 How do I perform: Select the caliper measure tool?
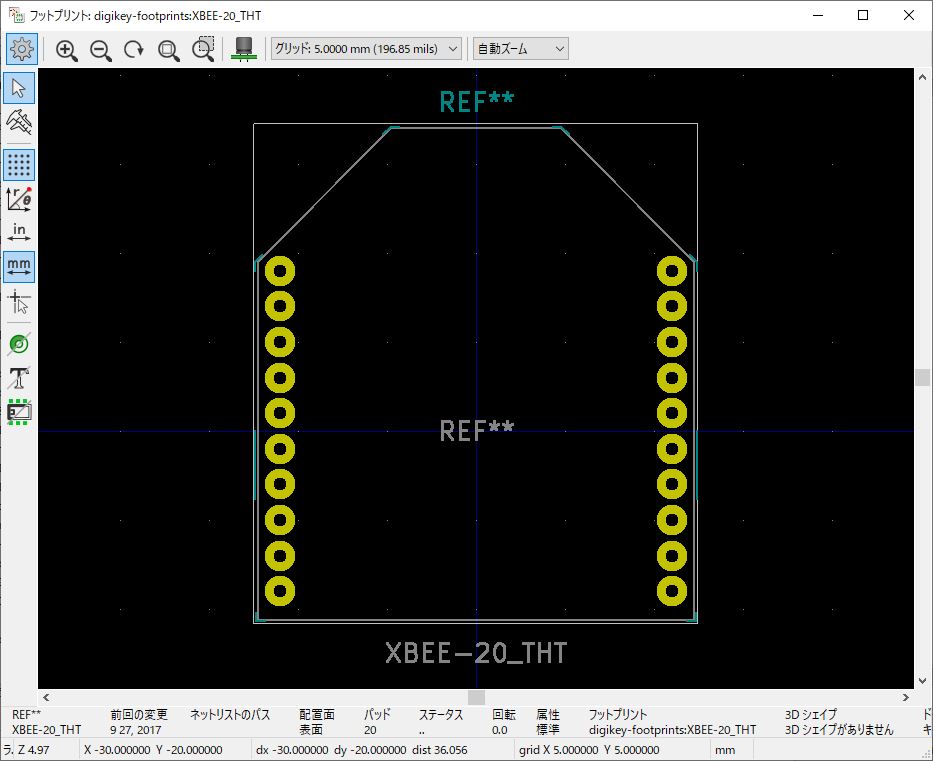point(19,122)
